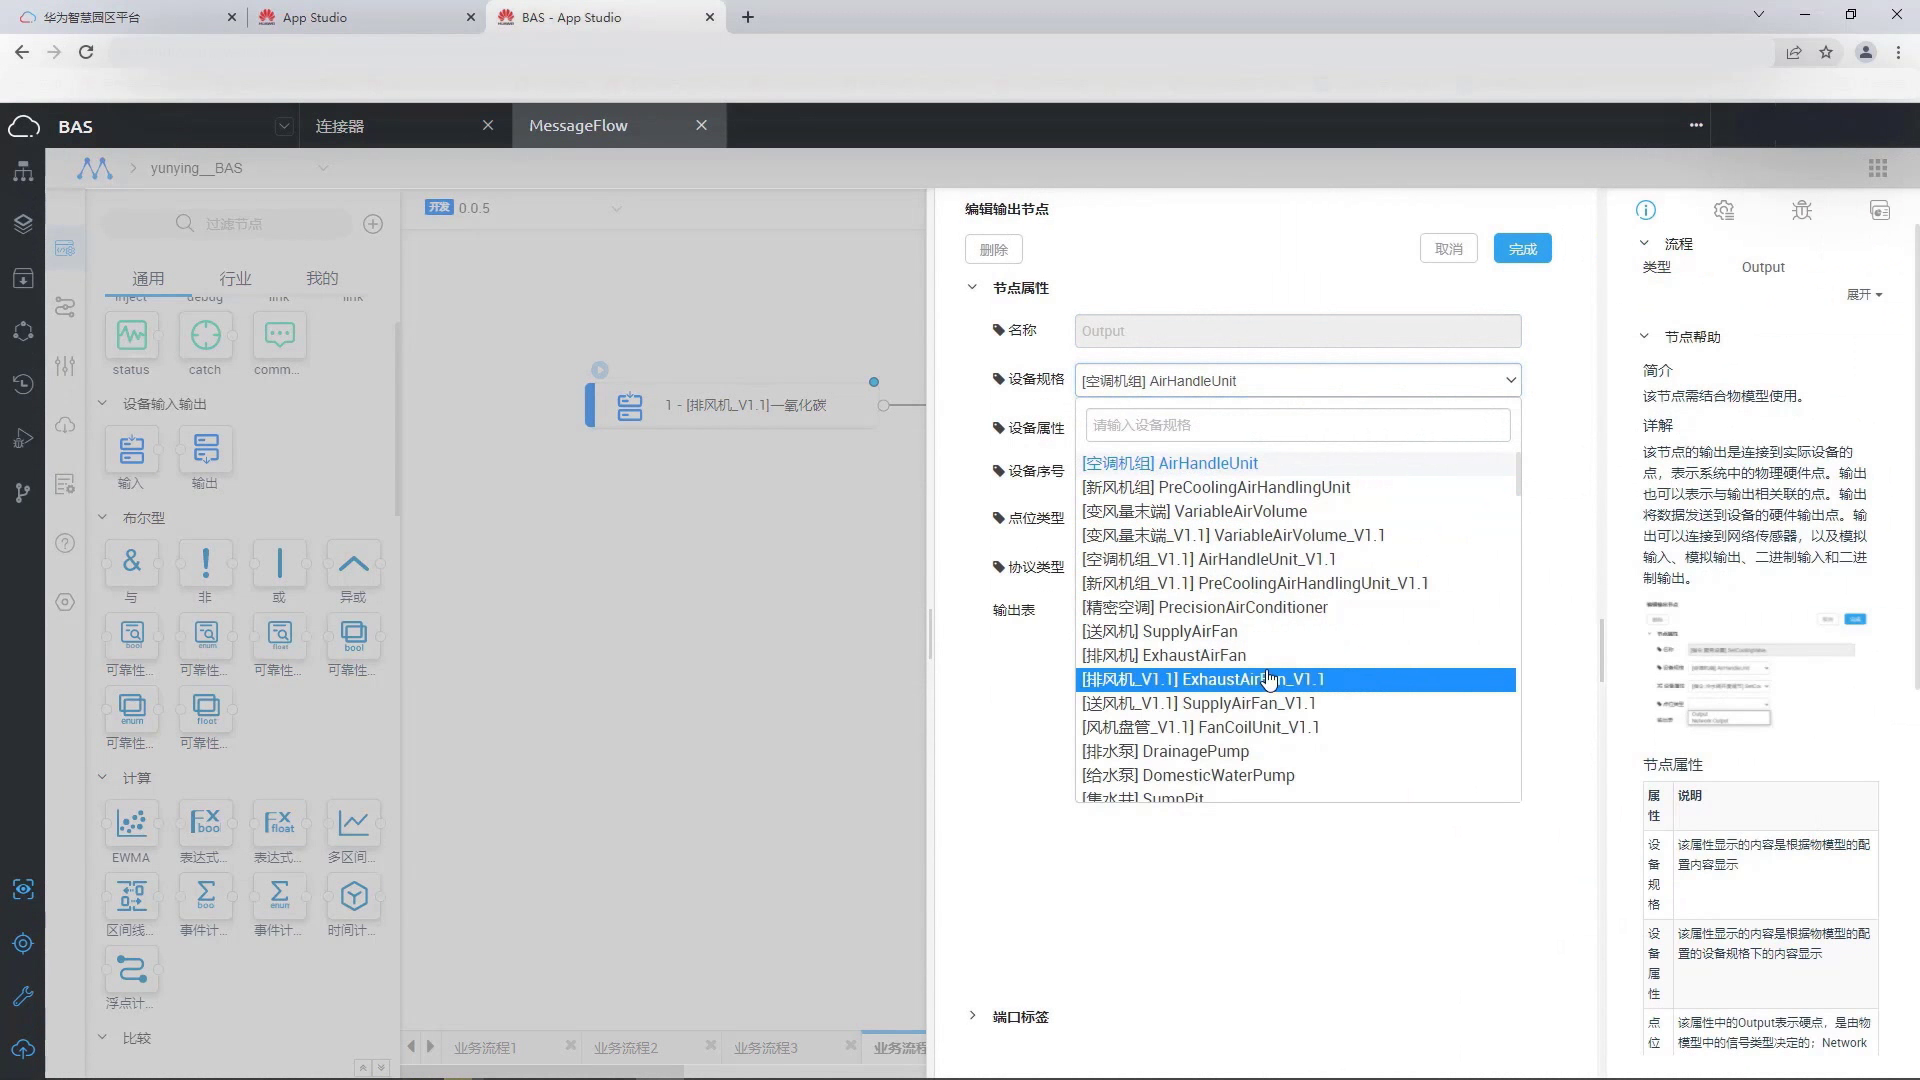
Task: Open the settings gear icon in right panel
Action: [x=1724, y=210]
